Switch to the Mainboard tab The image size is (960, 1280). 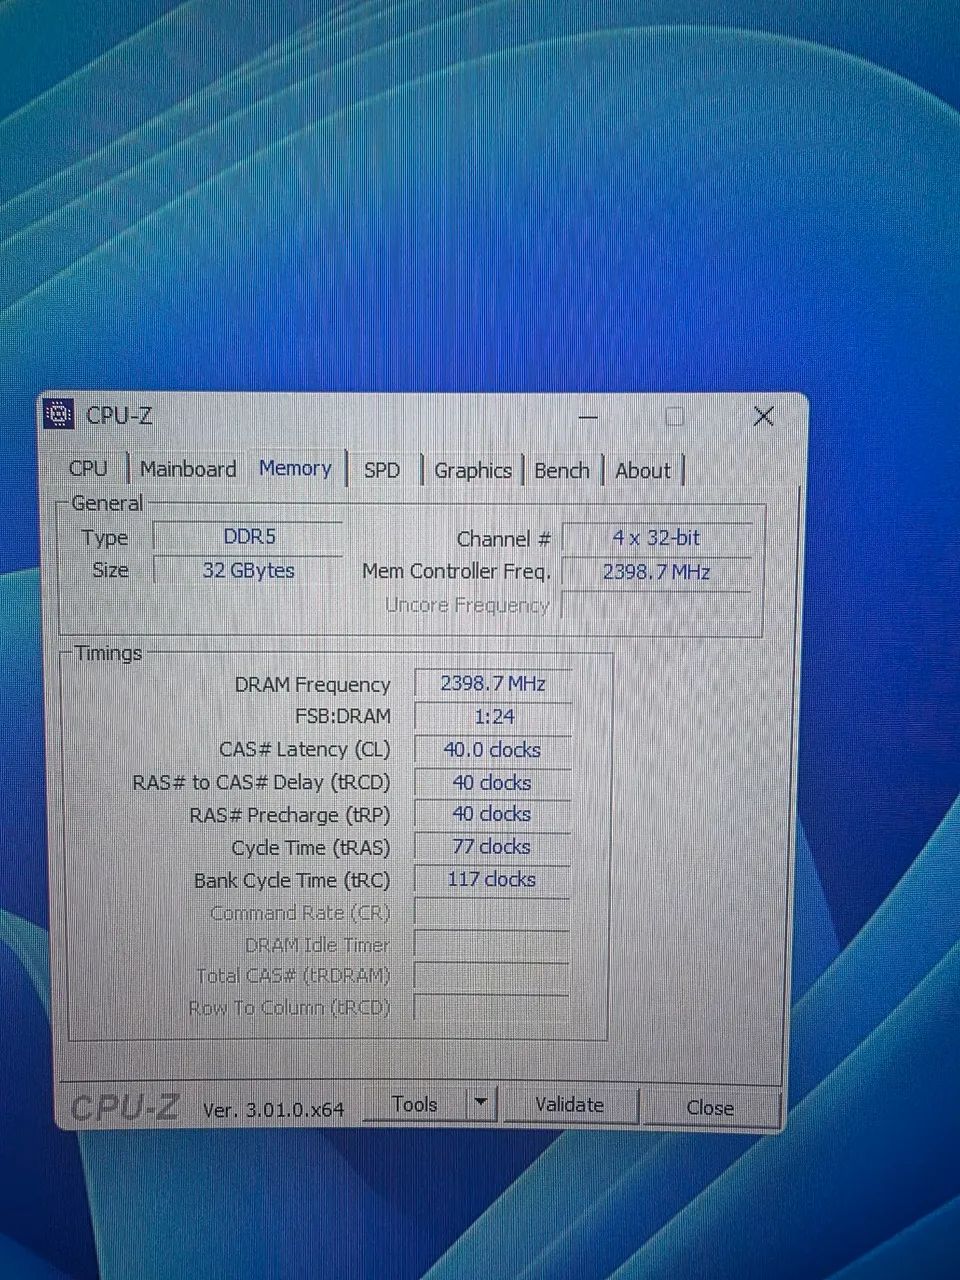188,469
